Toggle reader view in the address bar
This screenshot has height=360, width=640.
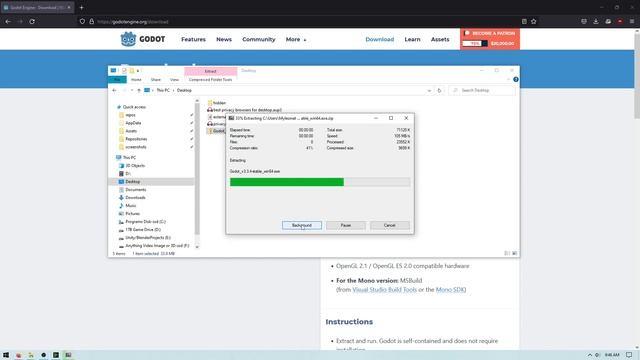coord(524,21)
